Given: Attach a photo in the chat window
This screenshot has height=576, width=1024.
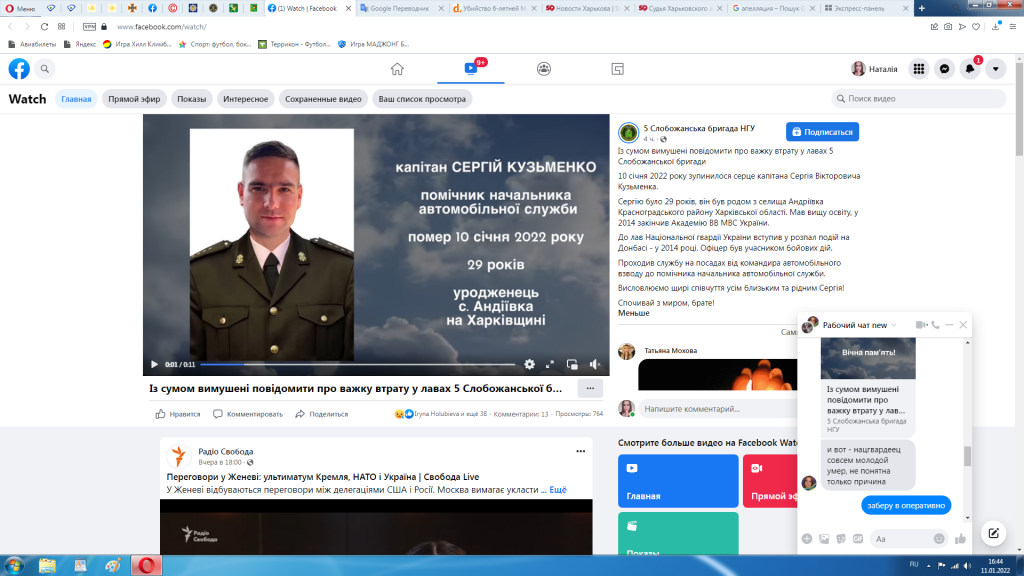Looking at the screenshot, I should pyautogui.click(x=824, y=539).
